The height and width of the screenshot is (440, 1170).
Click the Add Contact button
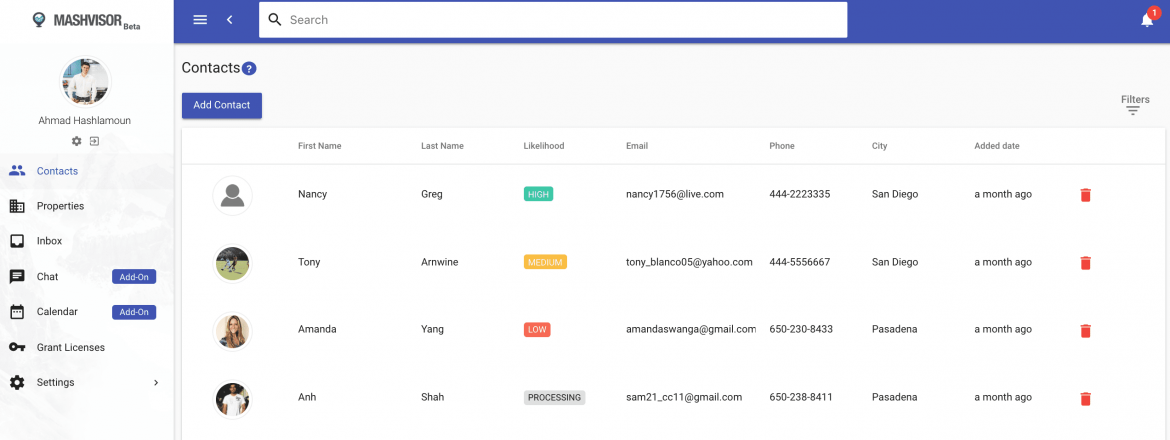[x=221, y=105]
